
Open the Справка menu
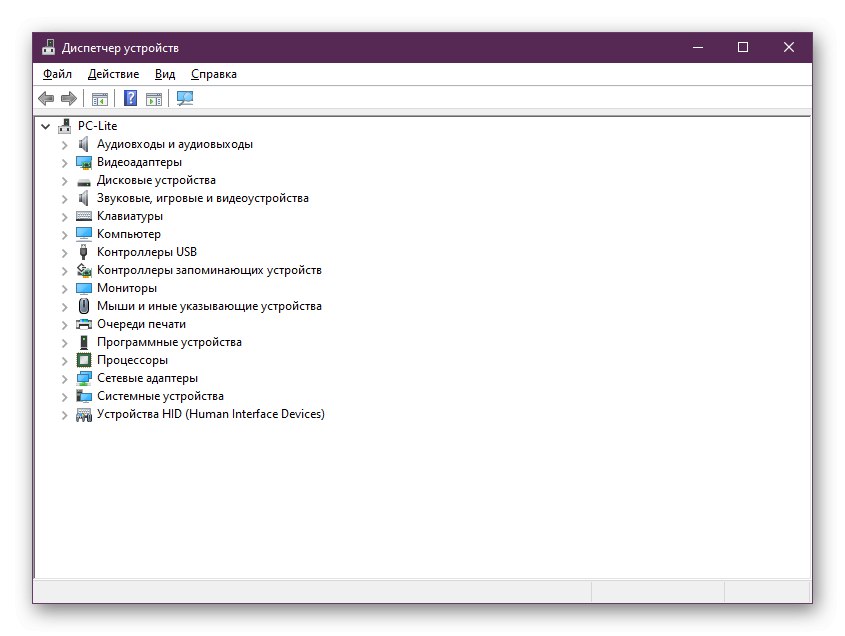213,74
